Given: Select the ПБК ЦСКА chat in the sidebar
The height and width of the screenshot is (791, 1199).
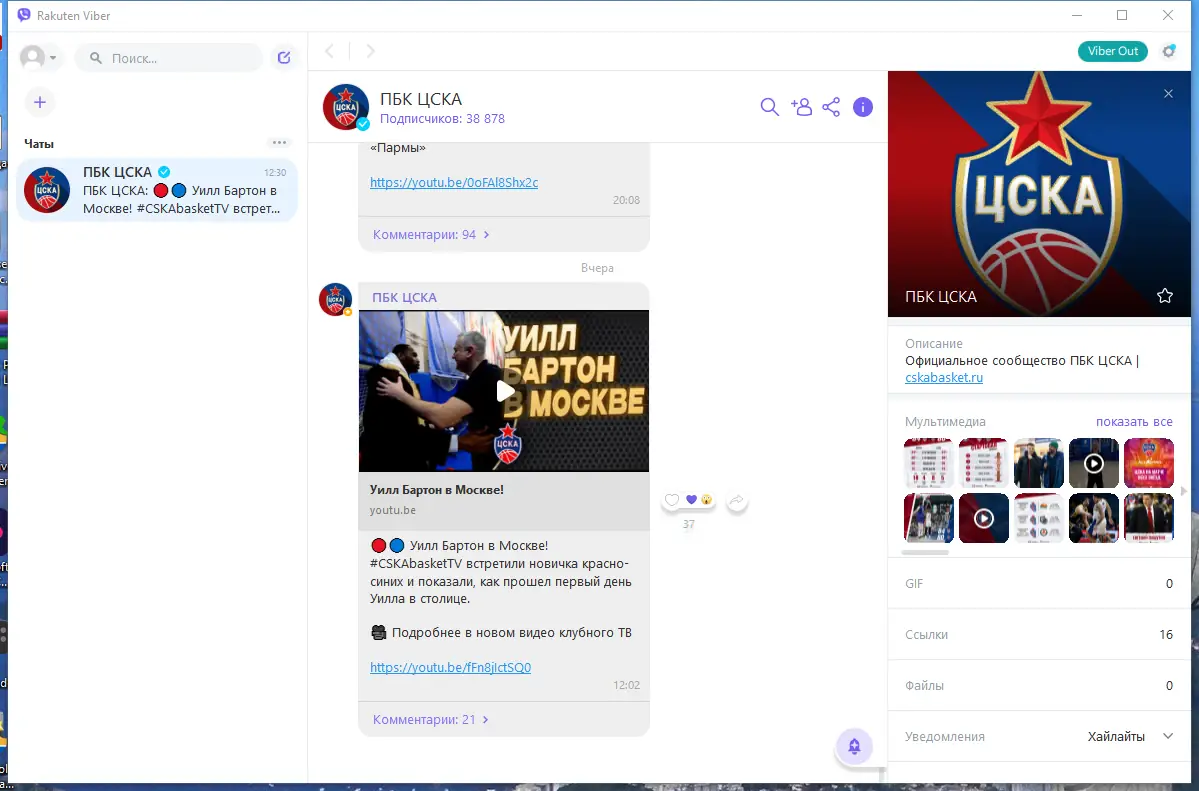Looking at the screenshot, I should (157, 190).
